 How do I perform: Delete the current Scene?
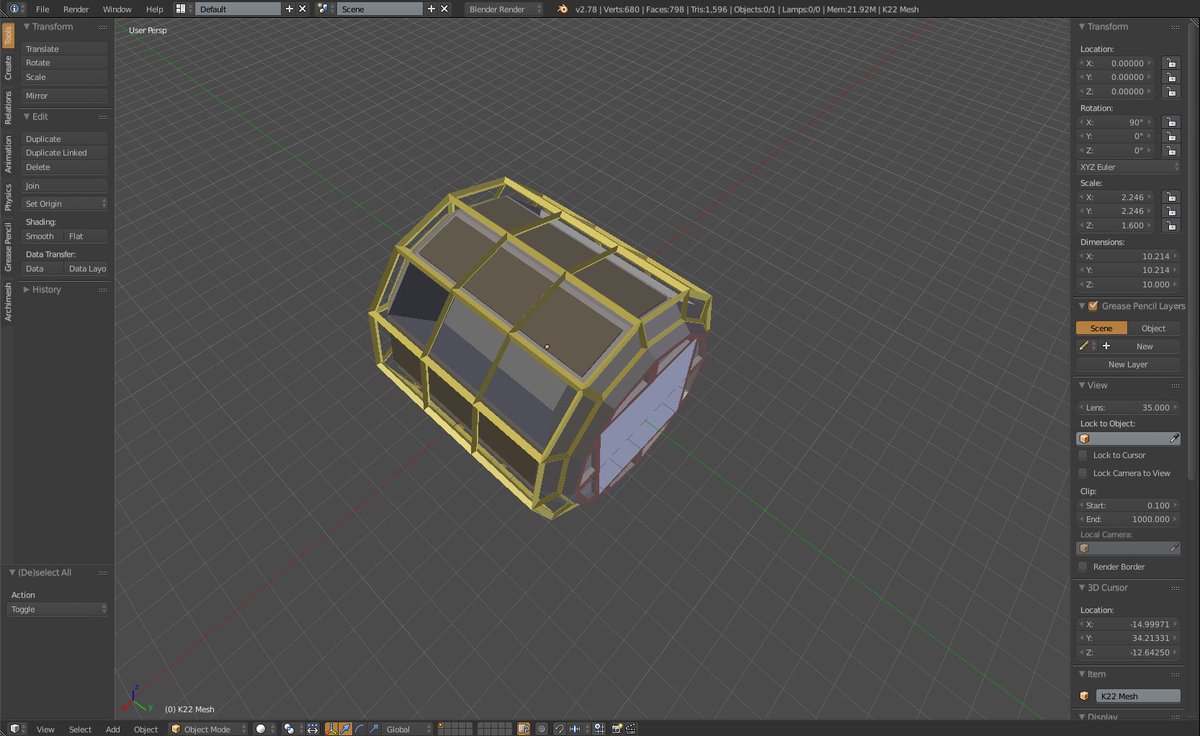pos(445,9)
